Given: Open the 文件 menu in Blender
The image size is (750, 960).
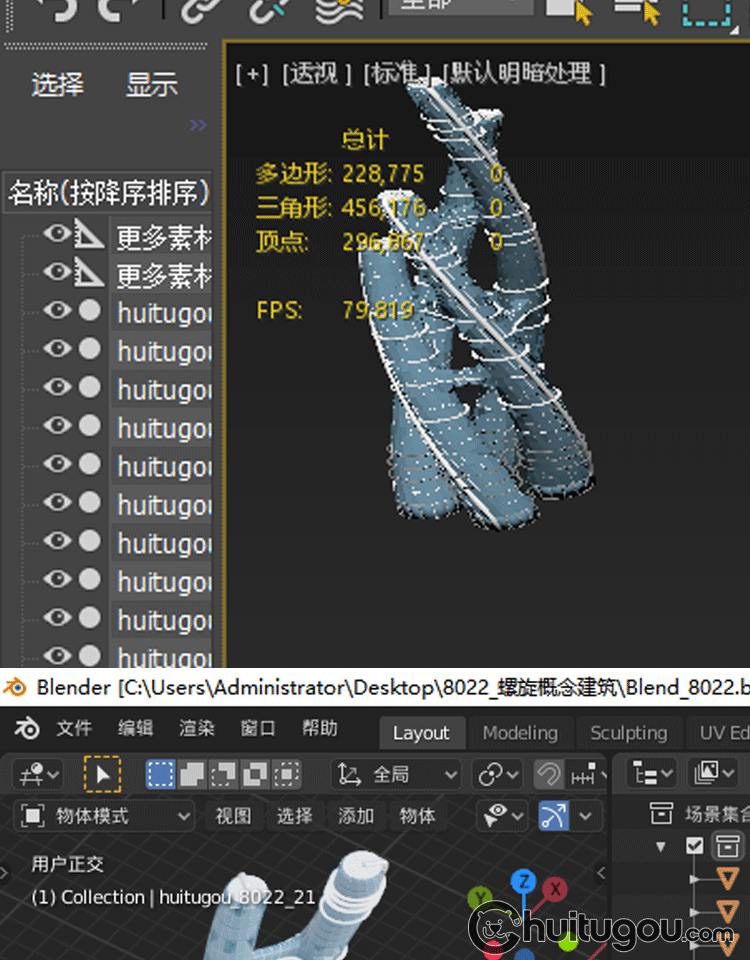Looking at the screenshot, I should tap(74, 729).
